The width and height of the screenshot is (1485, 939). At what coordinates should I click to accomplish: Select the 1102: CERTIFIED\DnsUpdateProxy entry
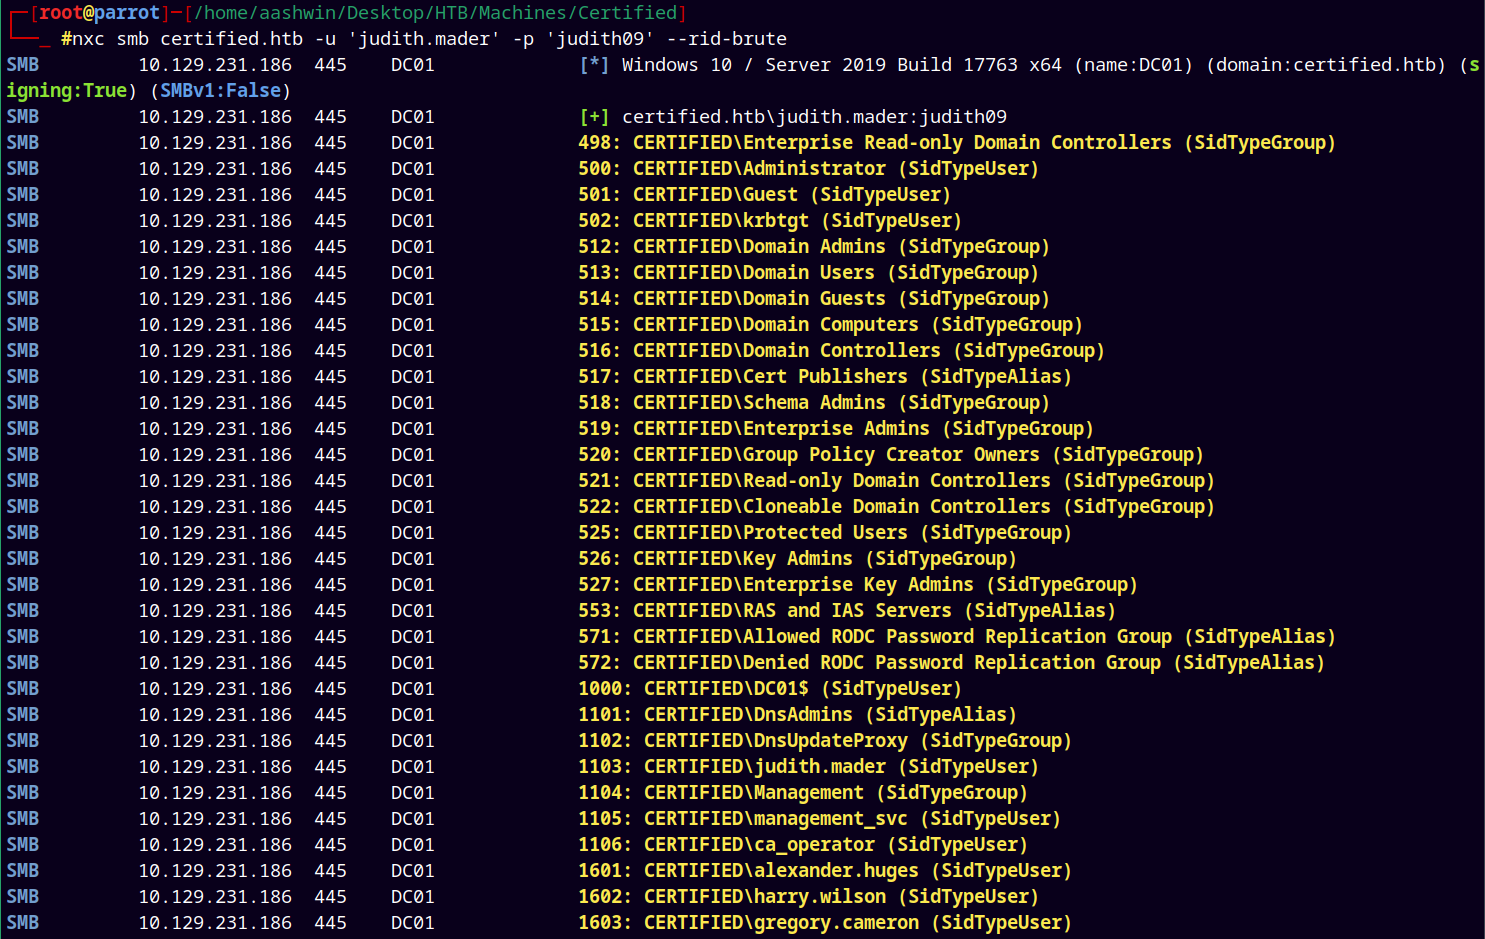pos(825,741)
